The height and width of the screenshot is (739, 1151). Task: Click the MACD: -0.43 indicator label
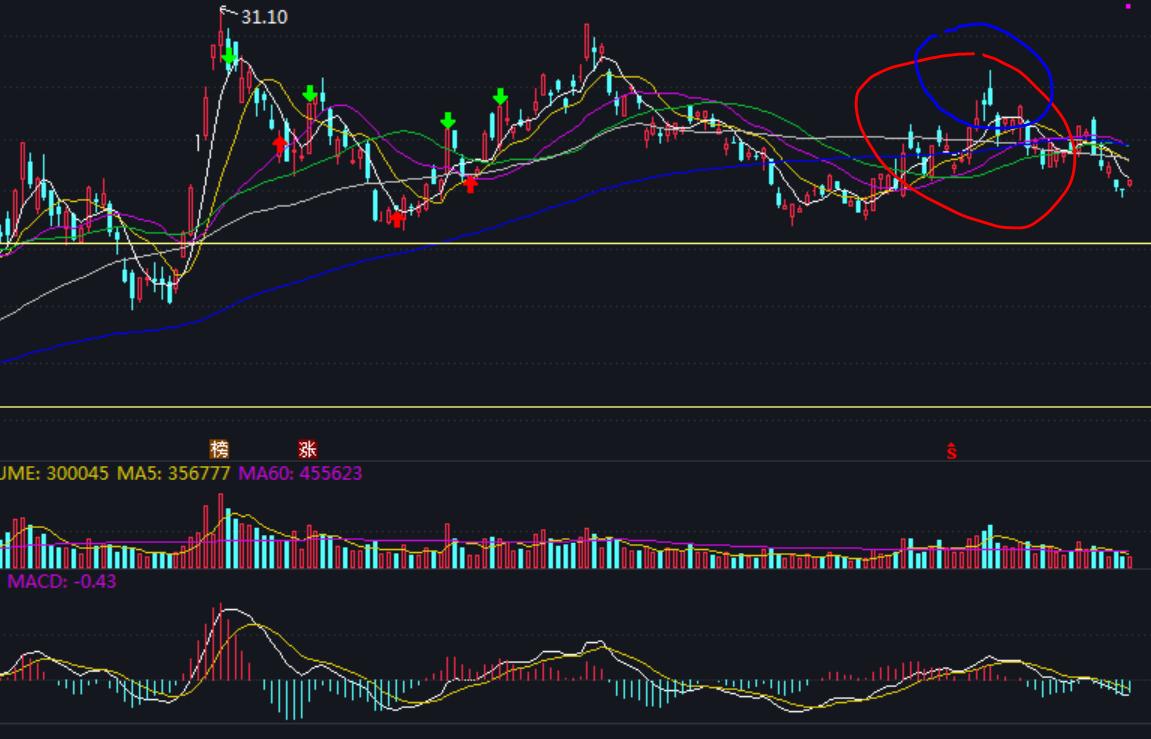[x=62, y=581]
